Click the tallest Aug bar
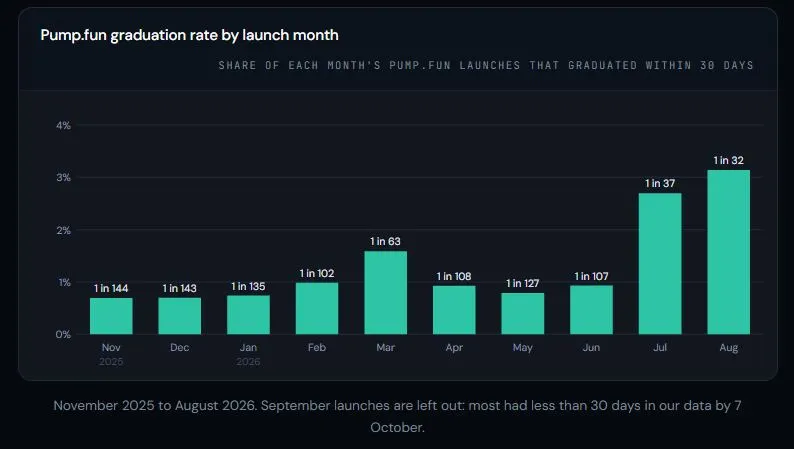 (x=729, y=252)
